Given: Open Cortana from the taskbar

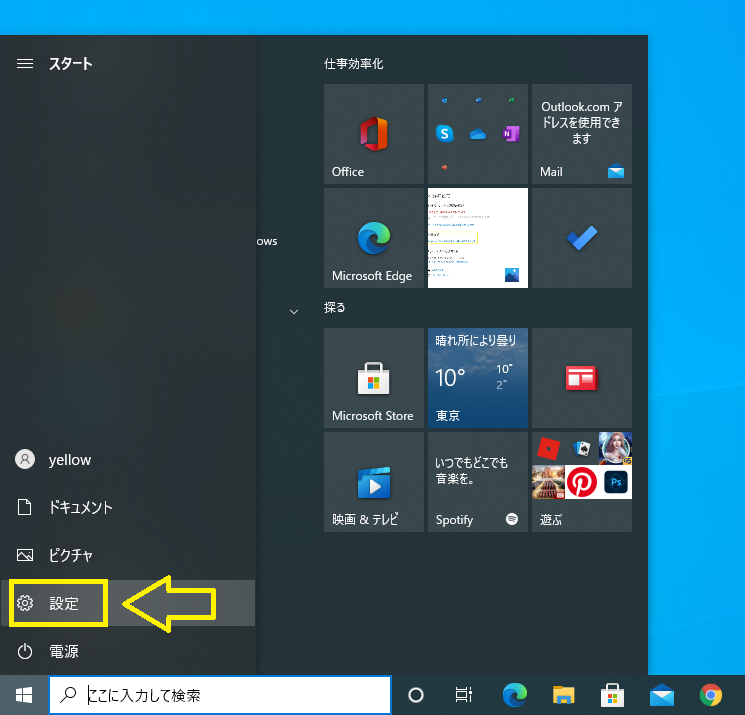Looking at the screenshot, I should coord(416,695).
